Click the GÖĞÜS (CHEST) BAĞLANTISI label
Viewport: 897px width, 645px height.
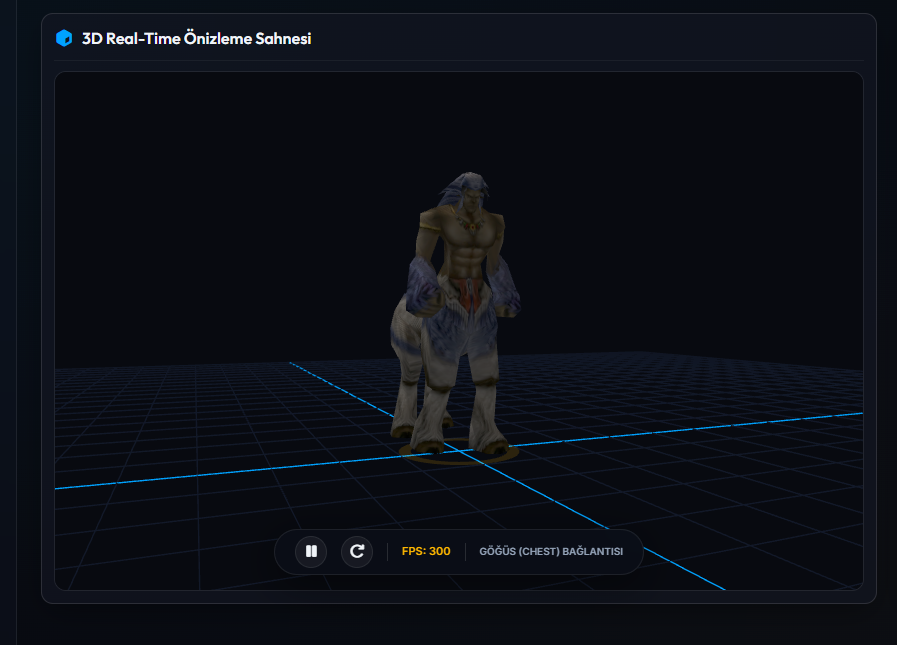tap(551, 551)
